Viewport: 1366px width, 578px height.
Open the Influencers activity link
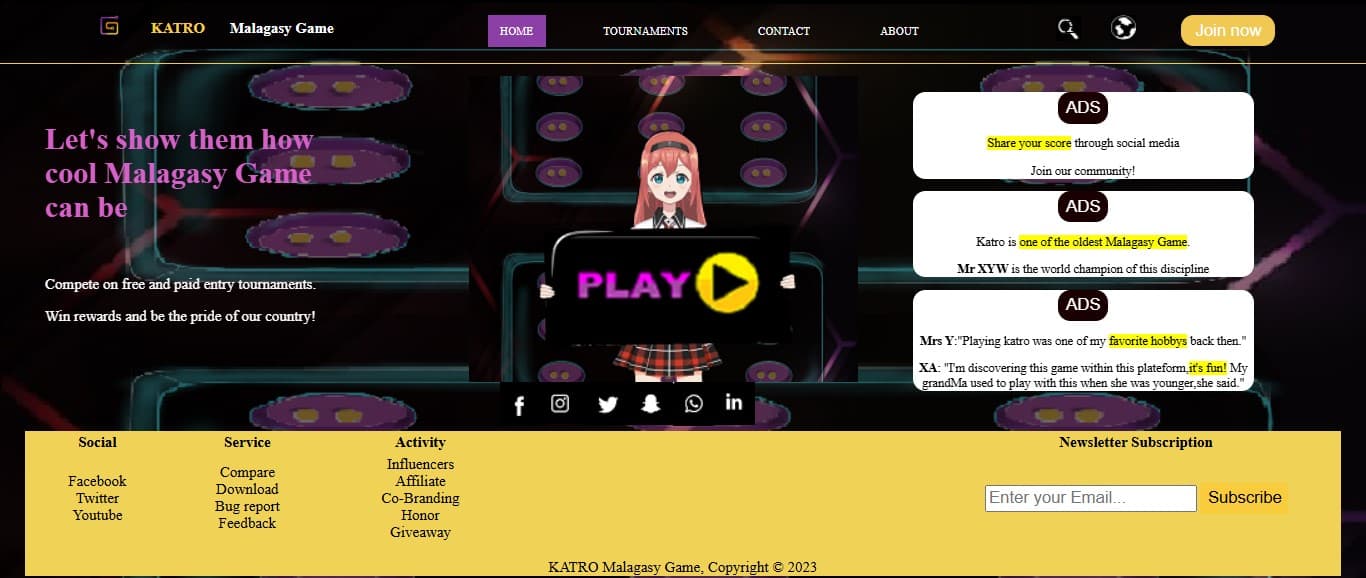click(420, 464)
